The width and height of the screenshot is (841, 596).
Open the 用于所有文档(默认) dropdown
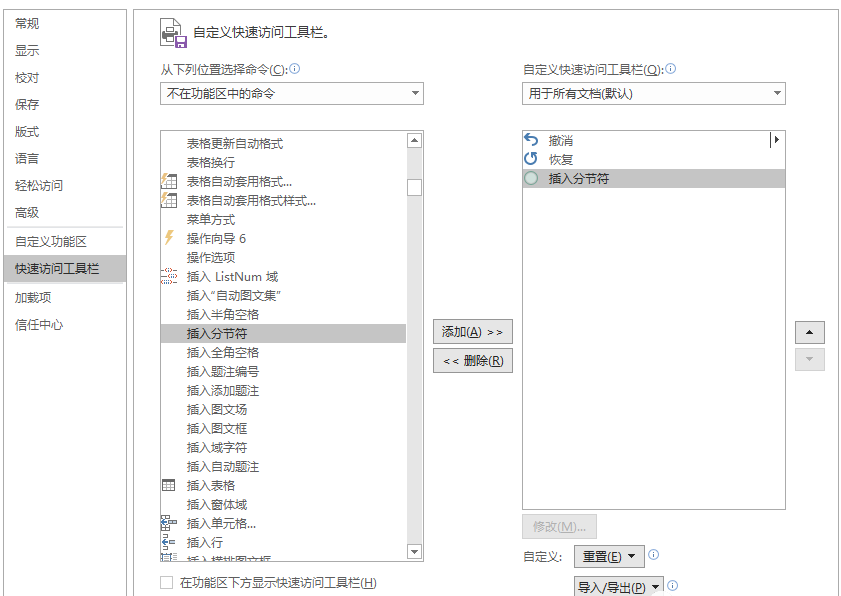coord(654,93)
